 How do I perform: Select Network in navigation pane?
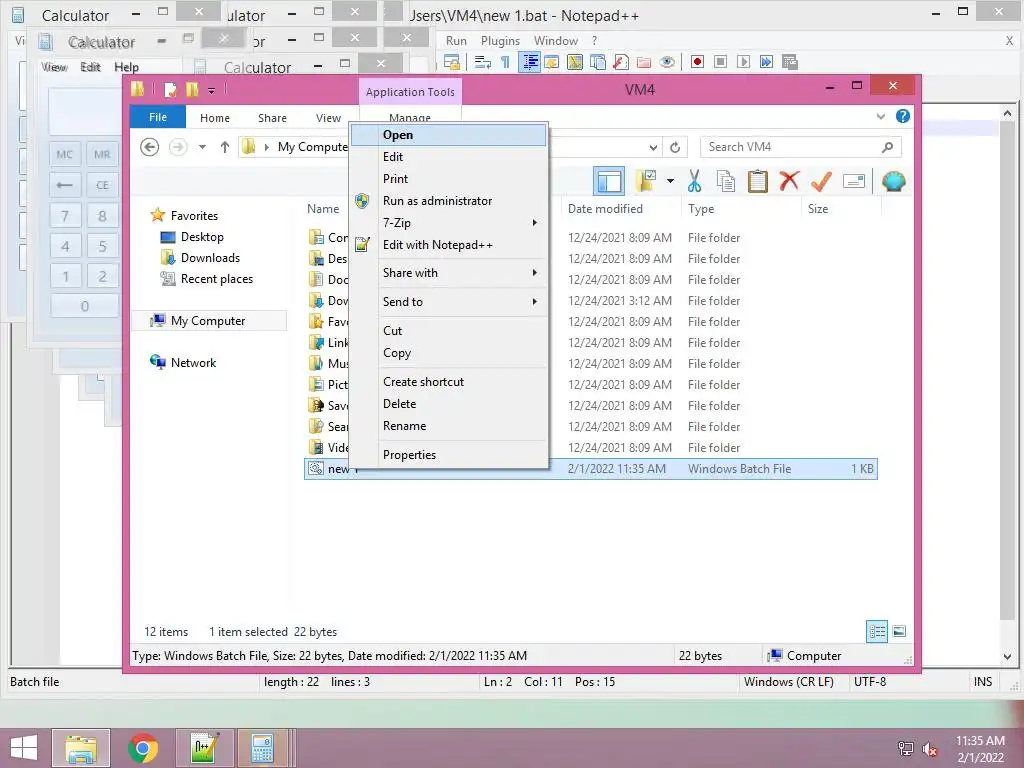click(193, 362)
